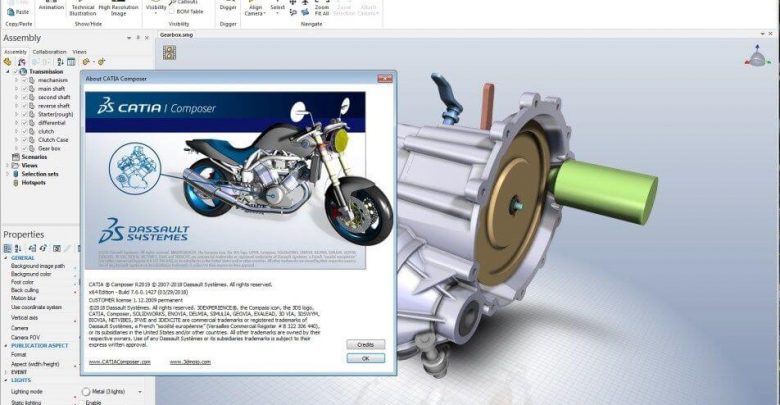Click the green cylinder part in viewport
The image size is (780, 405).
click(x=604, y=191)
